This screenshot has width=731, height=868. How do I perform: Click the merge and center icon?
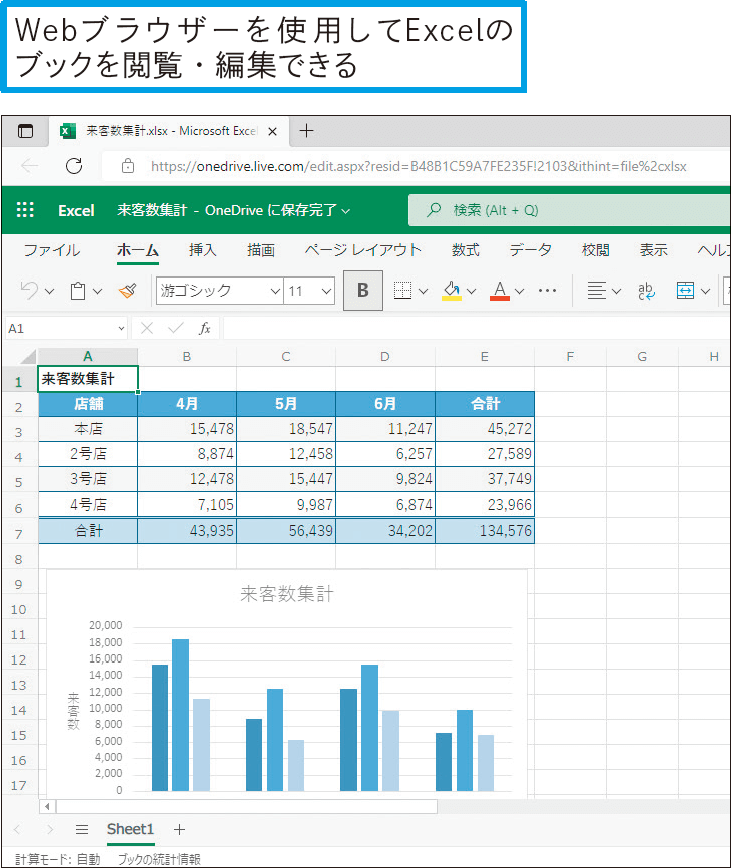pos(685,290)
